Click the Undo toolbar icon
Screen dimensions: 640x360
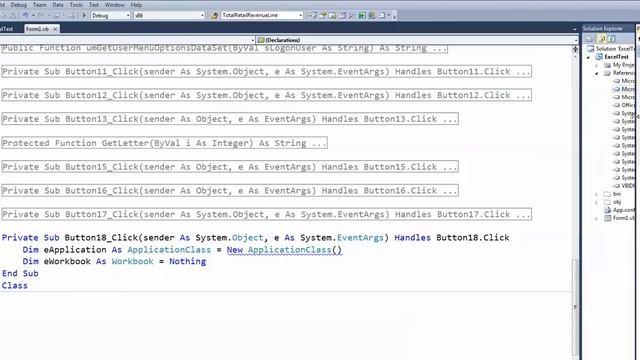point(25,16)
